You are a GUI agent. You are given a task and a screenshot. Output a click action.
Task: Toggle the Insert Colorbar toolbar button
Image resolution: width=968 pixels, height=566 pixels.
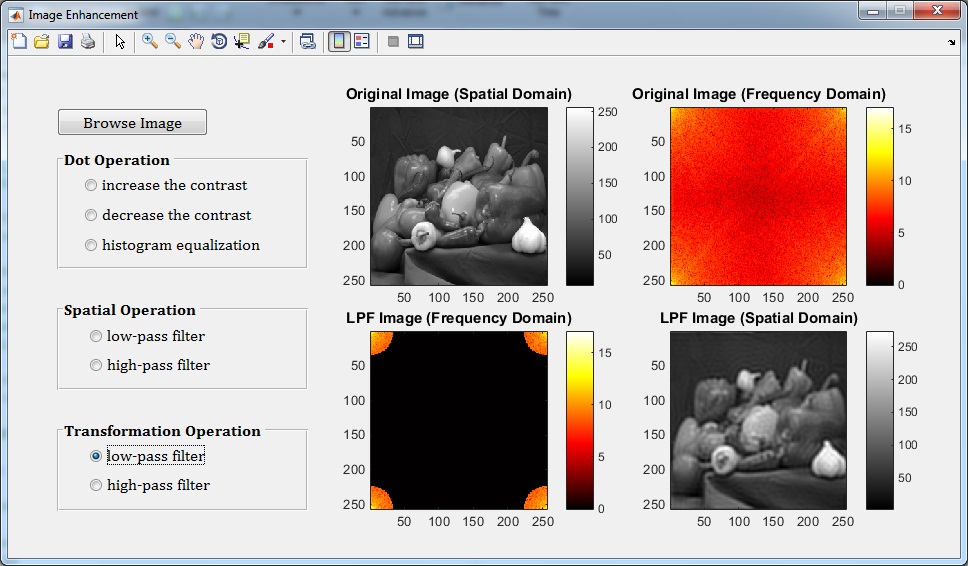339,42
